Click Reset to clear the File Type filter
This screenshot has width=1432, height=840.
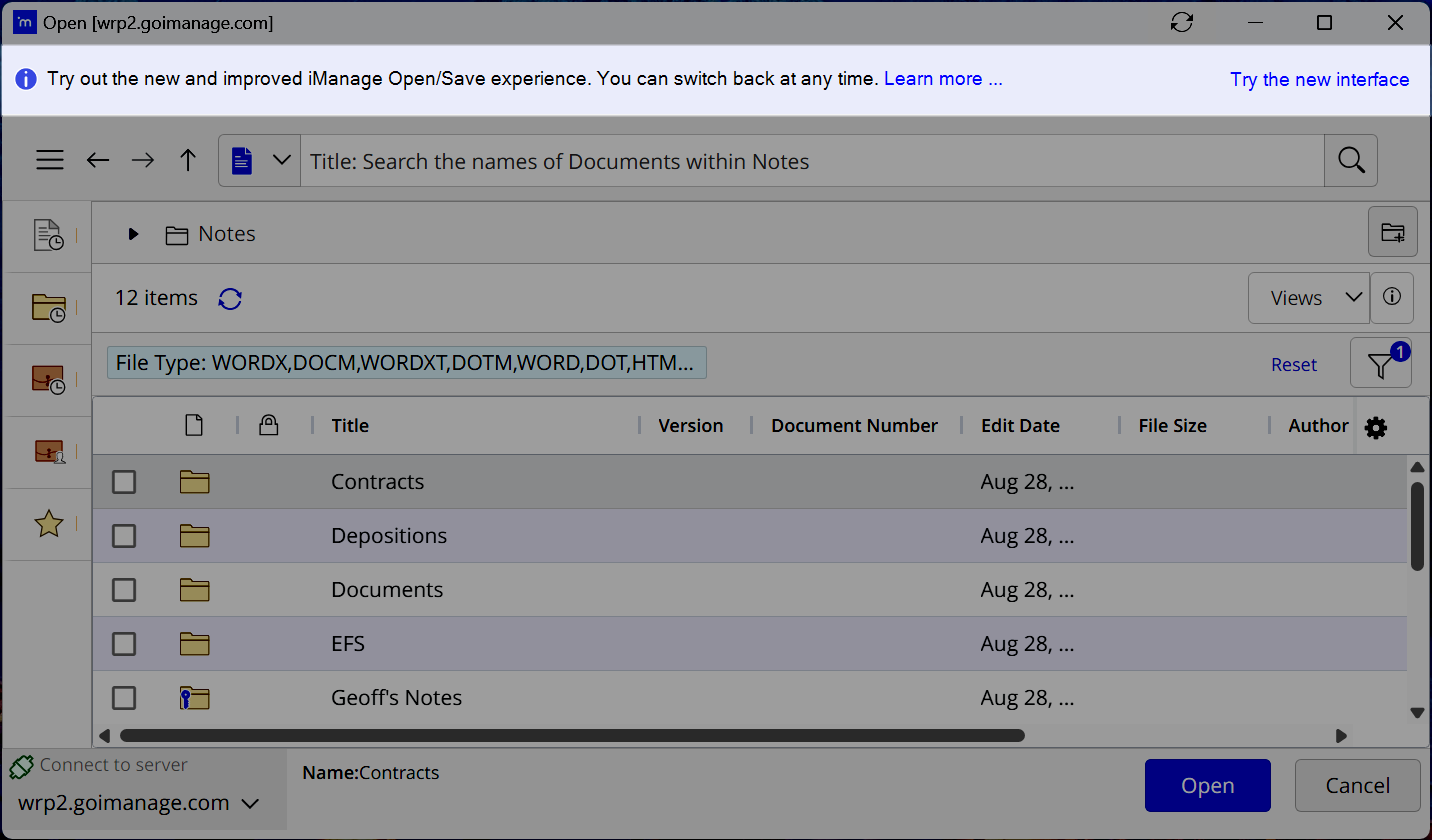(x=1293, y=364)
